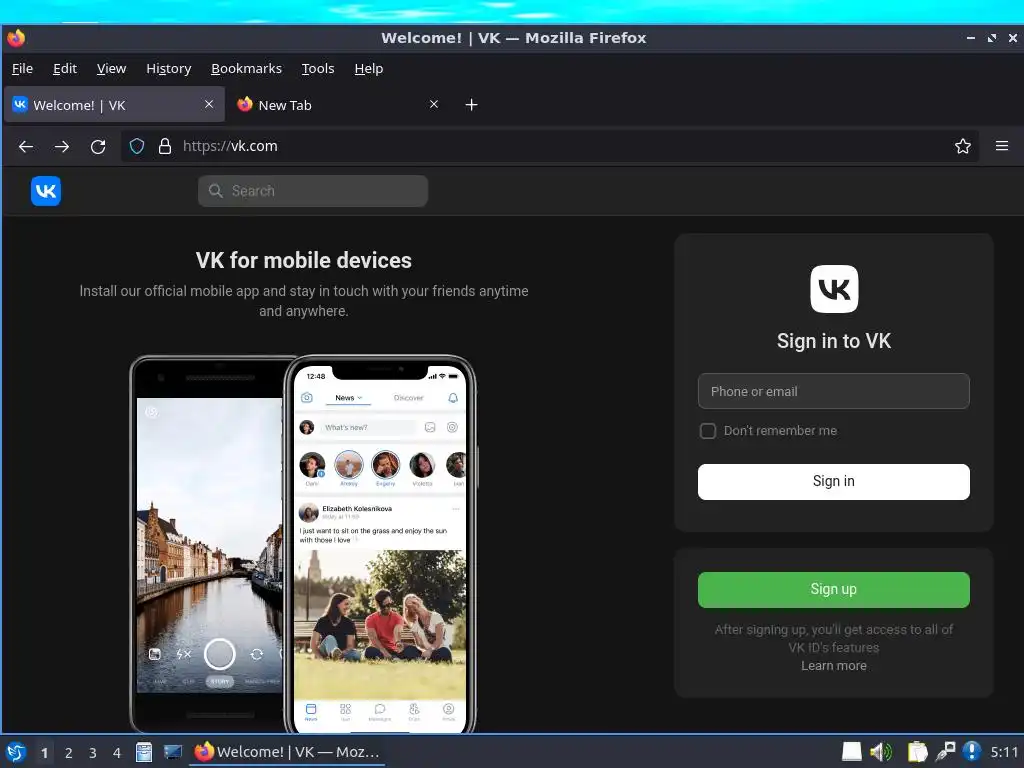Open the clipboard tray icon
Viewport: 1024px width, 768px height.
pos(917,752)
